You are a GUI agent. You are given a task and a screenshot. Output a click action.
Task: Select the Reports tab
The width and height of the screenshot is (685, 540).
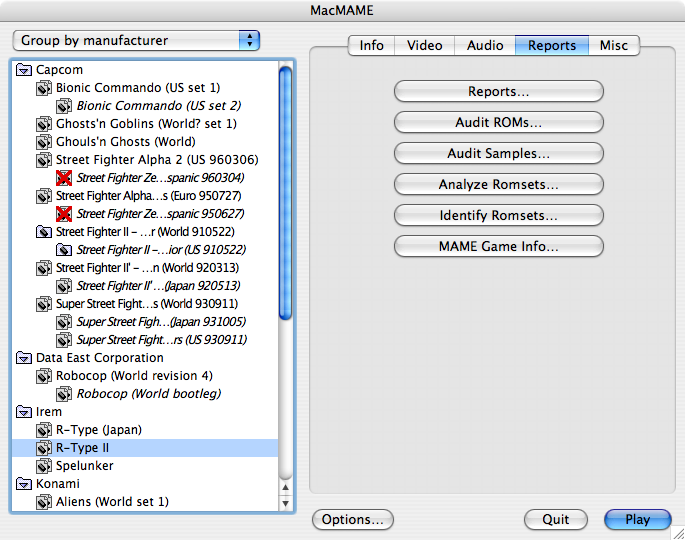point(552,45)
